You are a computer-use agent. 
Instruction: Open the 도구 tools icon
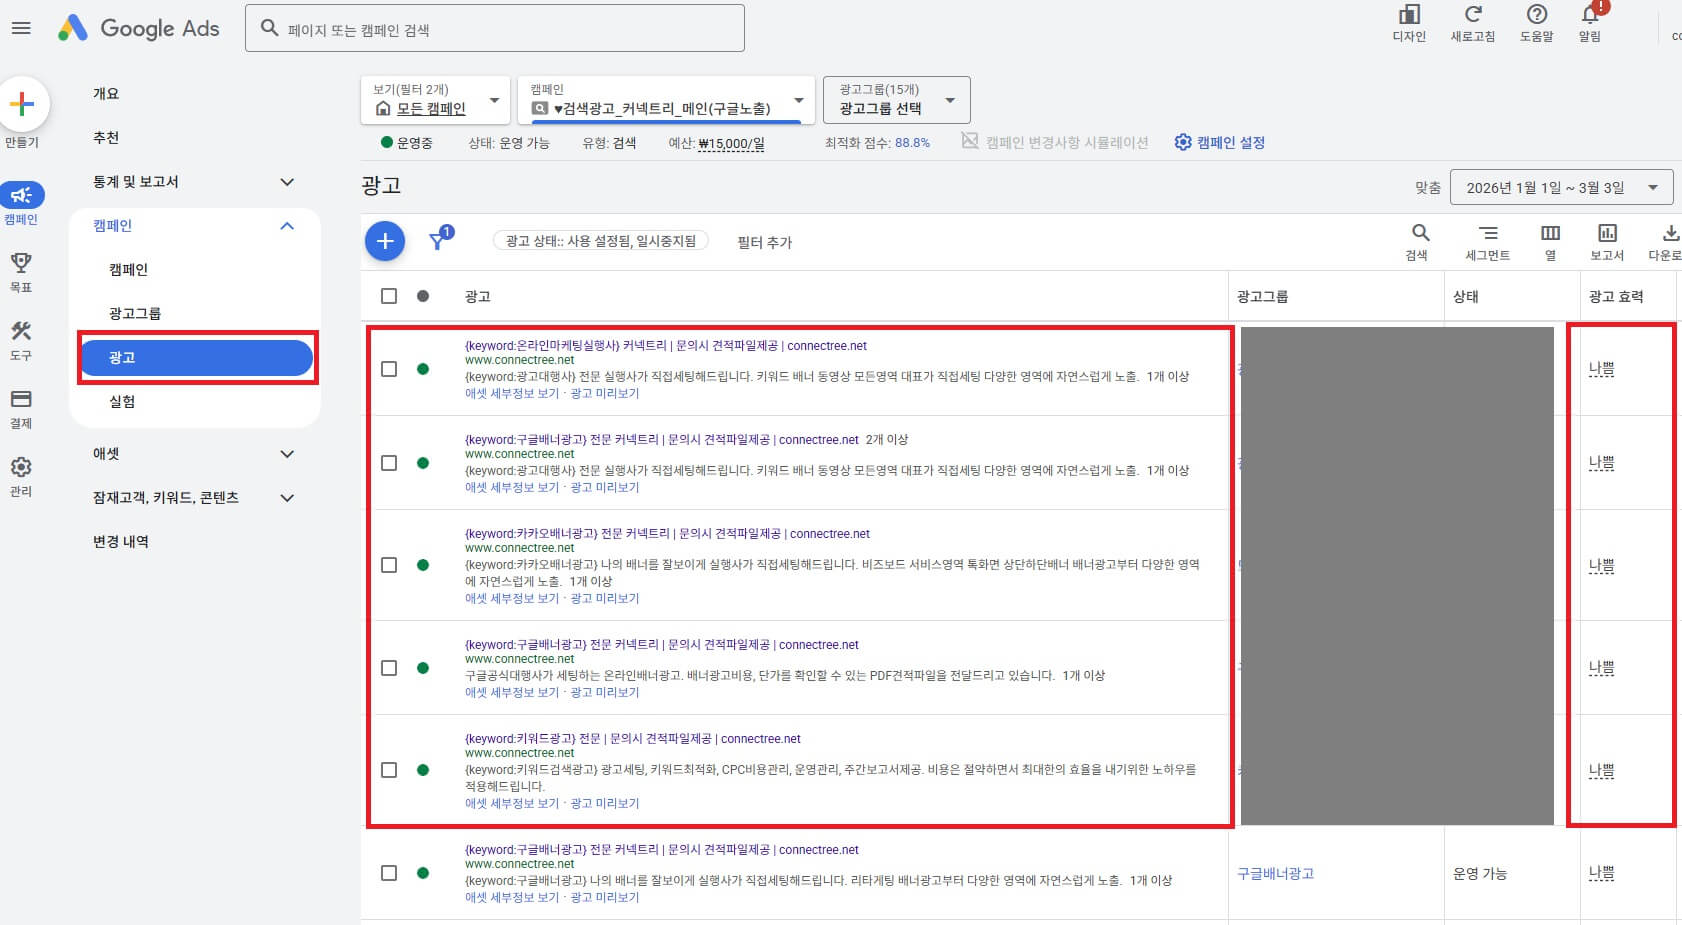pos(21,331)
